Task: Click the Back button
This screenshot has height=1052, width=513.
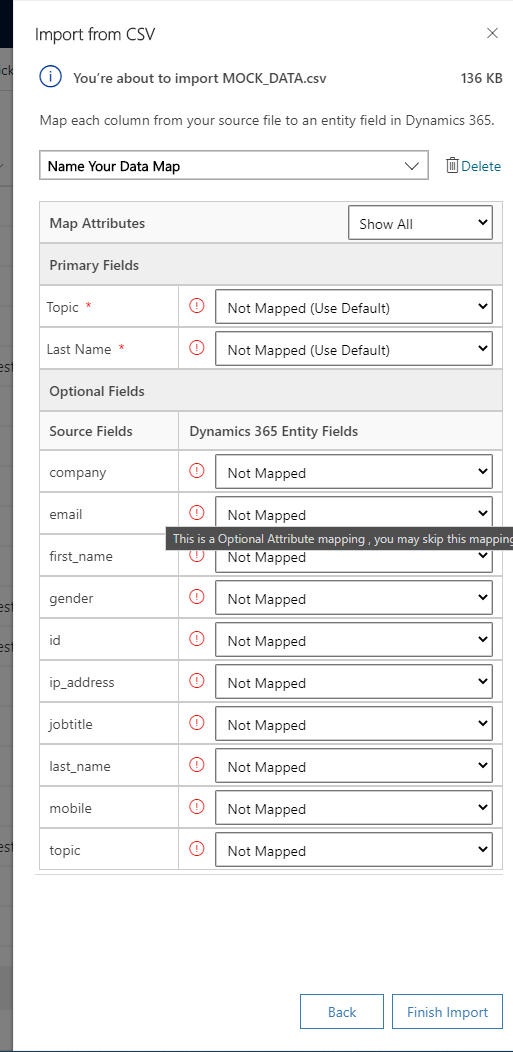Action: coord(342,1011)
